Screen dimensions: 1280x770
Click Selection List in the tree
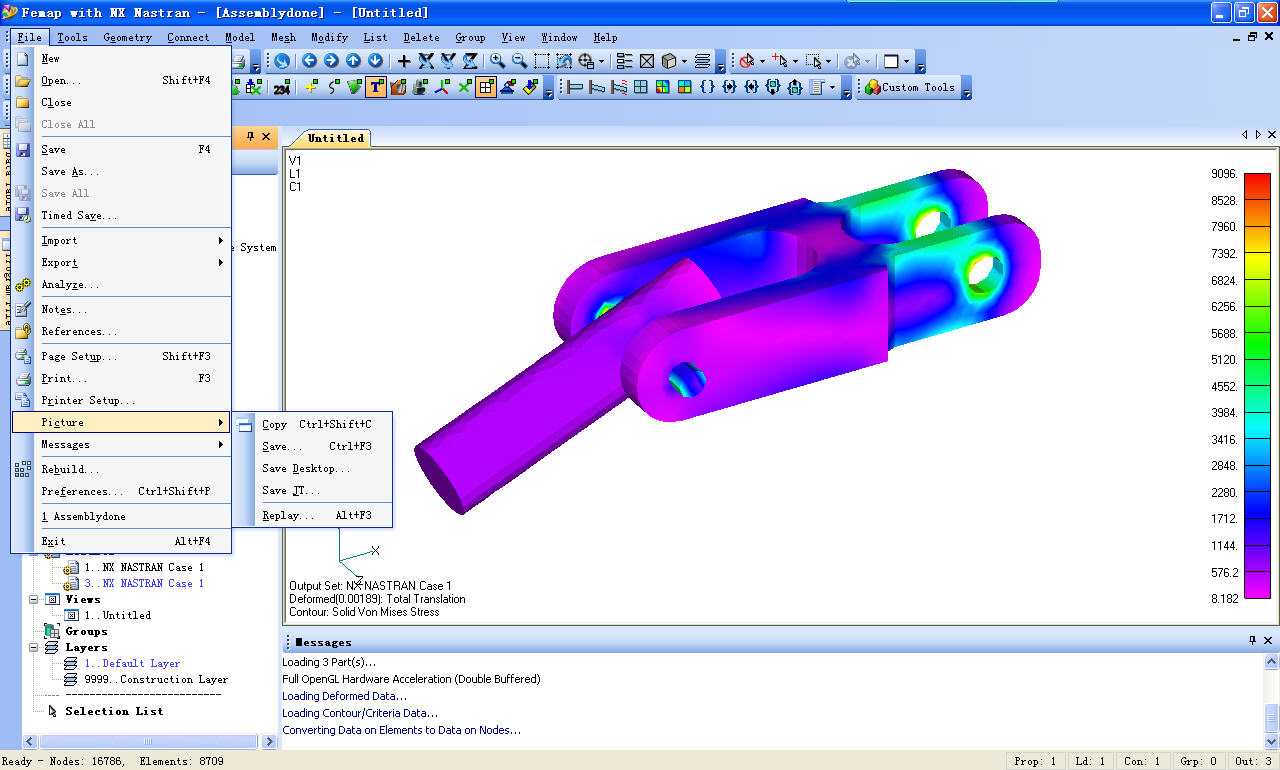[114, 711]
